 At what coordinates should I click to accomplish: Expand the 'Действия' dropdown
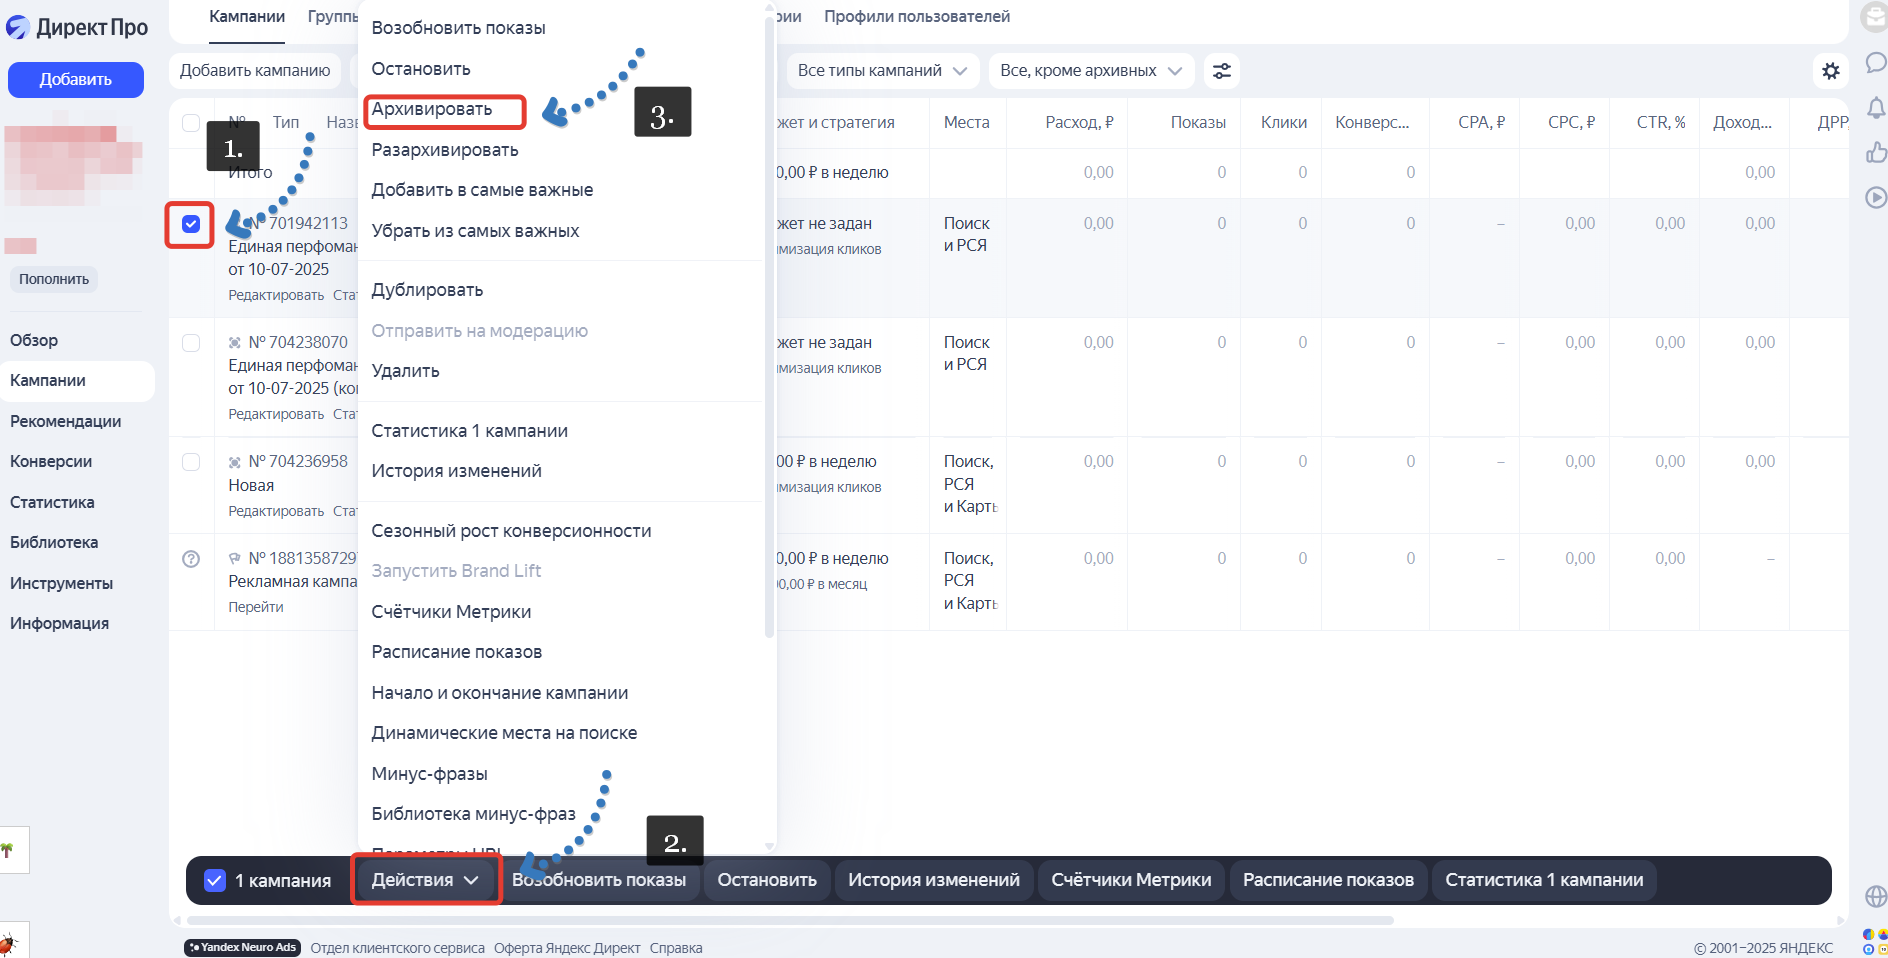[425, 880]
